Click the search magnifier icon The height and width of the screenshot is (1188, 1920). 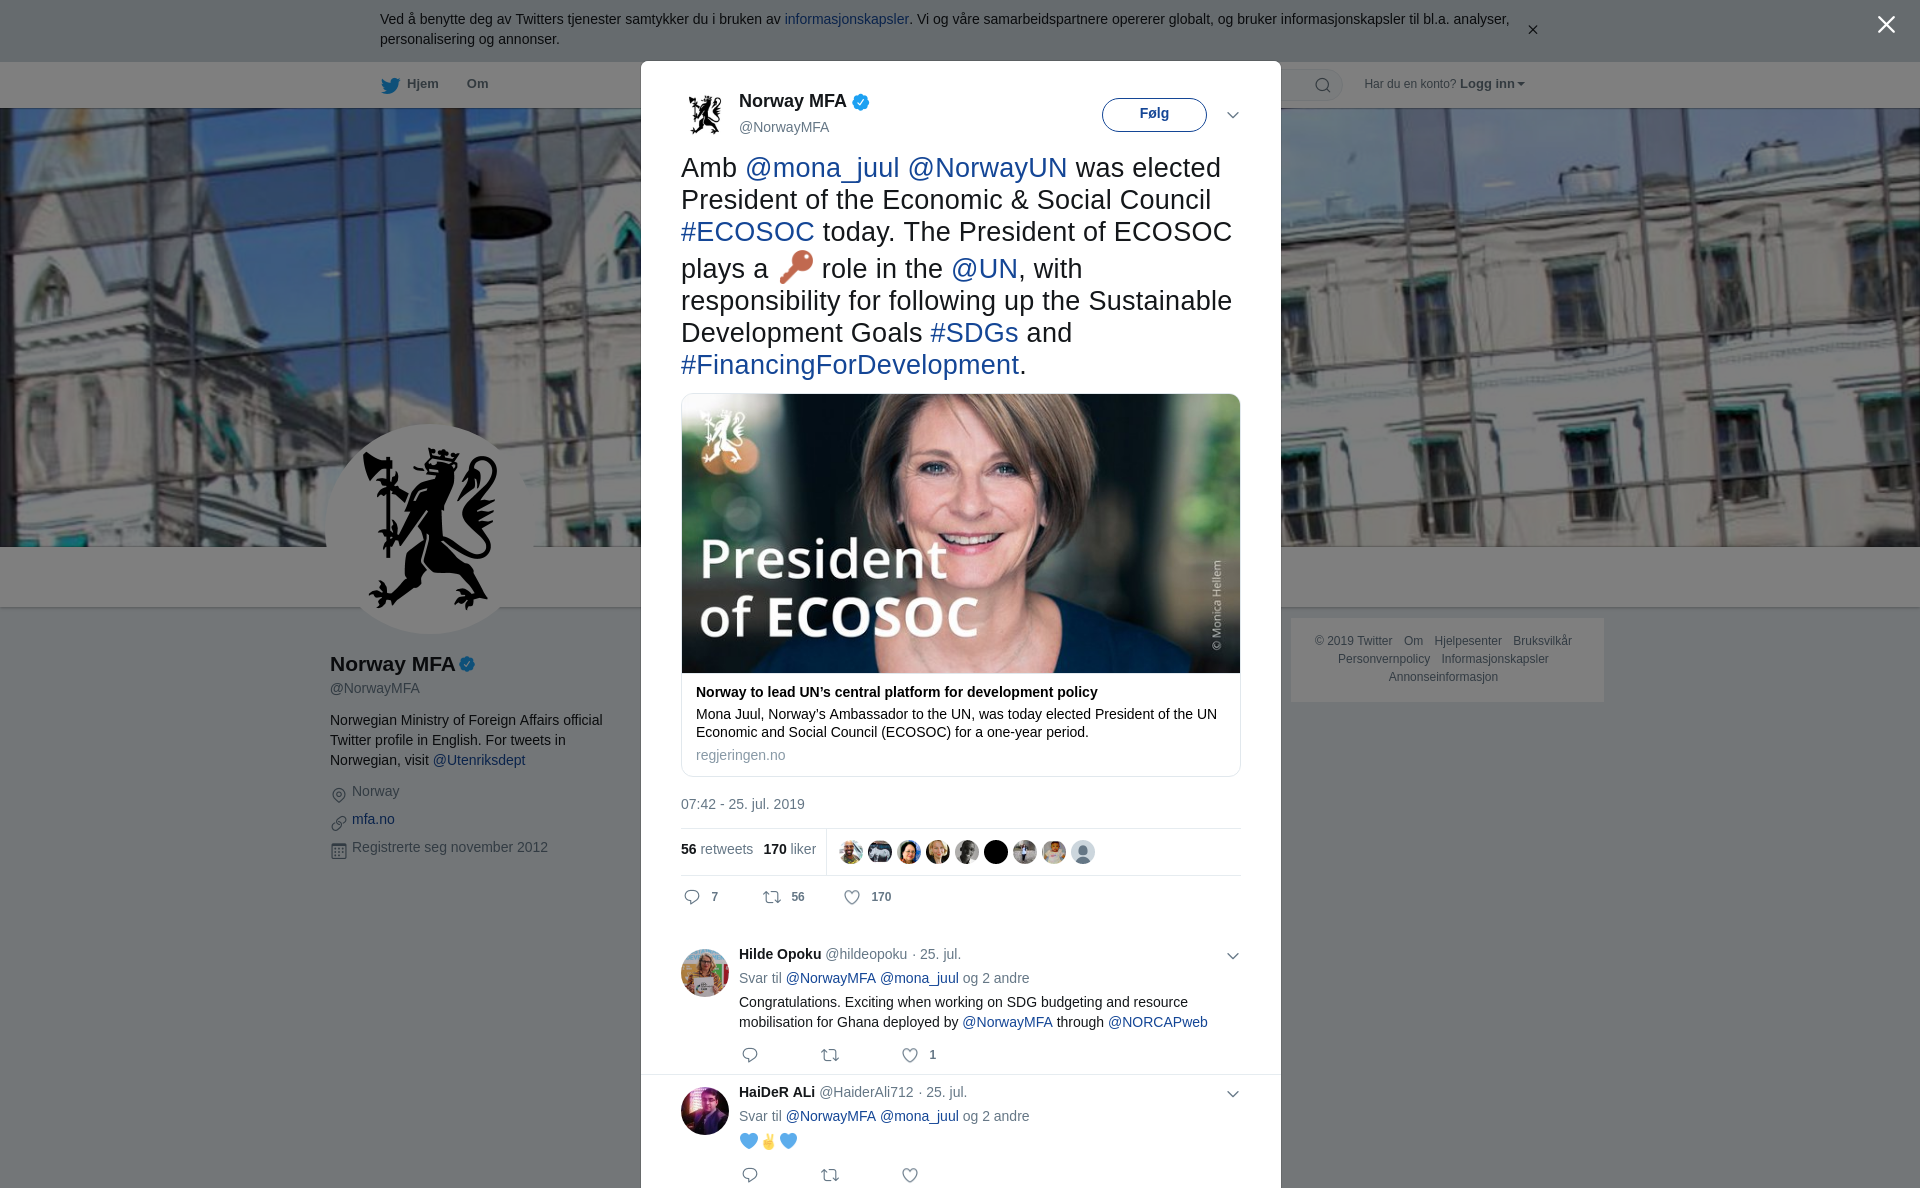tap(1323, 85)
